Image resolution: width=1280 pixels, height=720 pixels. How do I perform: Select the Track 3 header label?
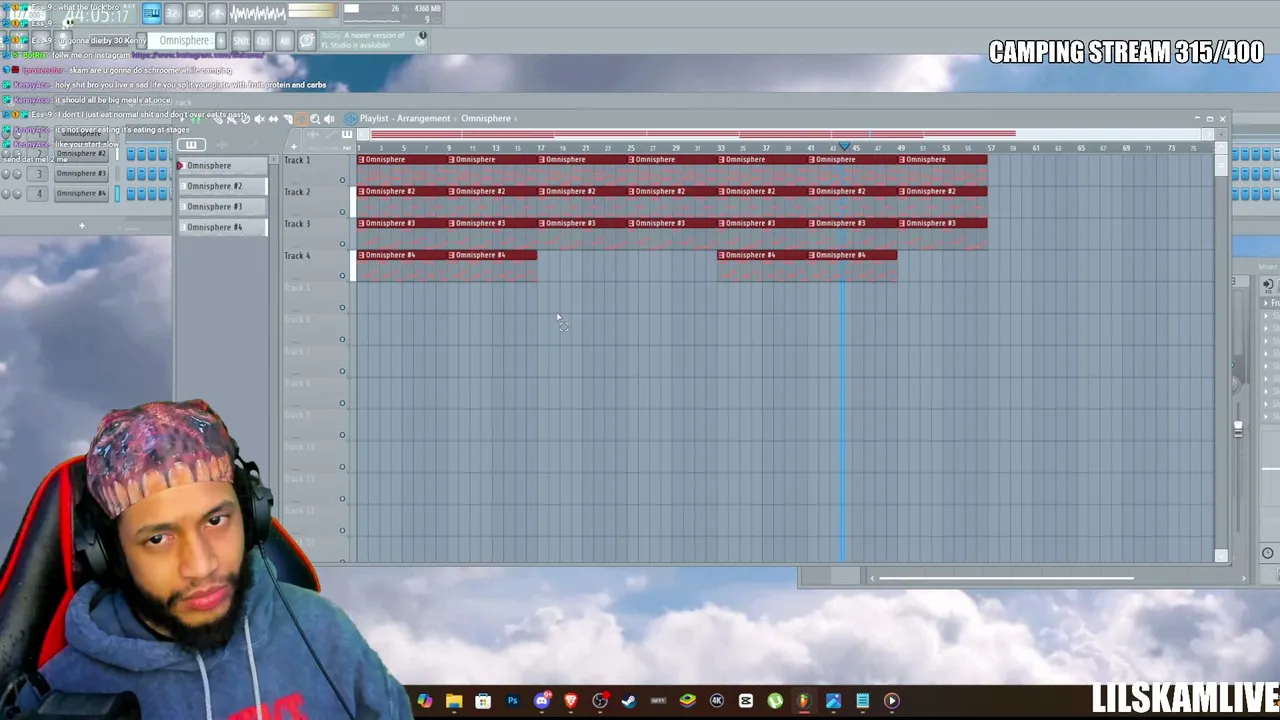(297, 224)
